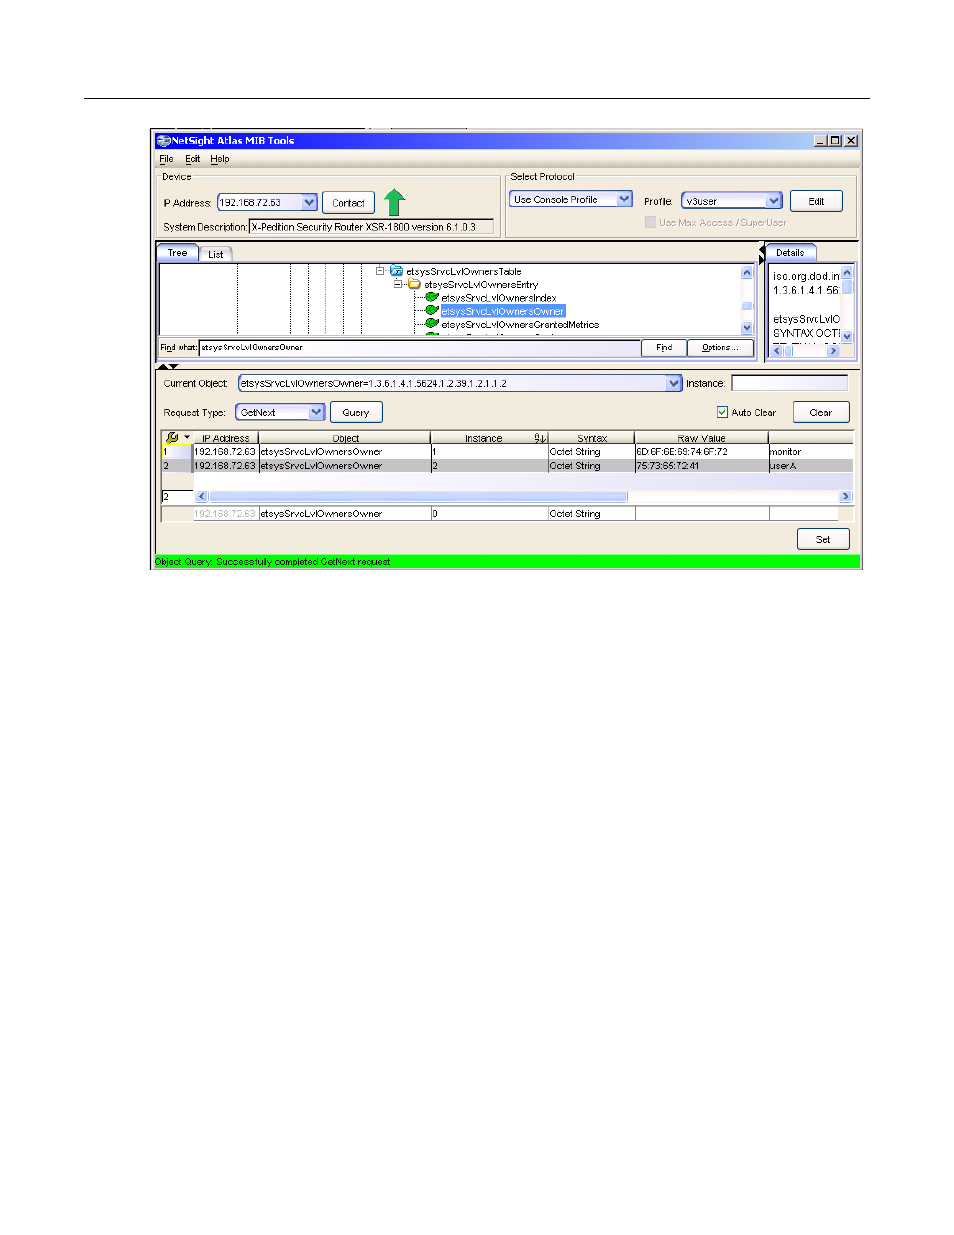Collapse the etsysSrvcLvlOwnersTable tree node

(x=380, y=271)
